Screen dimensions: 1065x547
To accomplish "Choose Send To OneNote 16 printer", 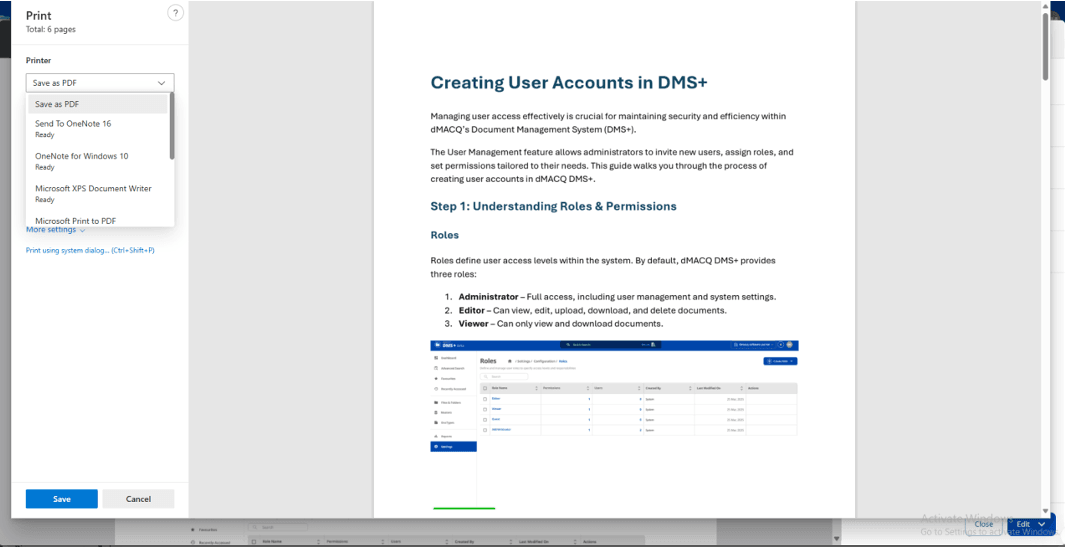I will point(97,129).
